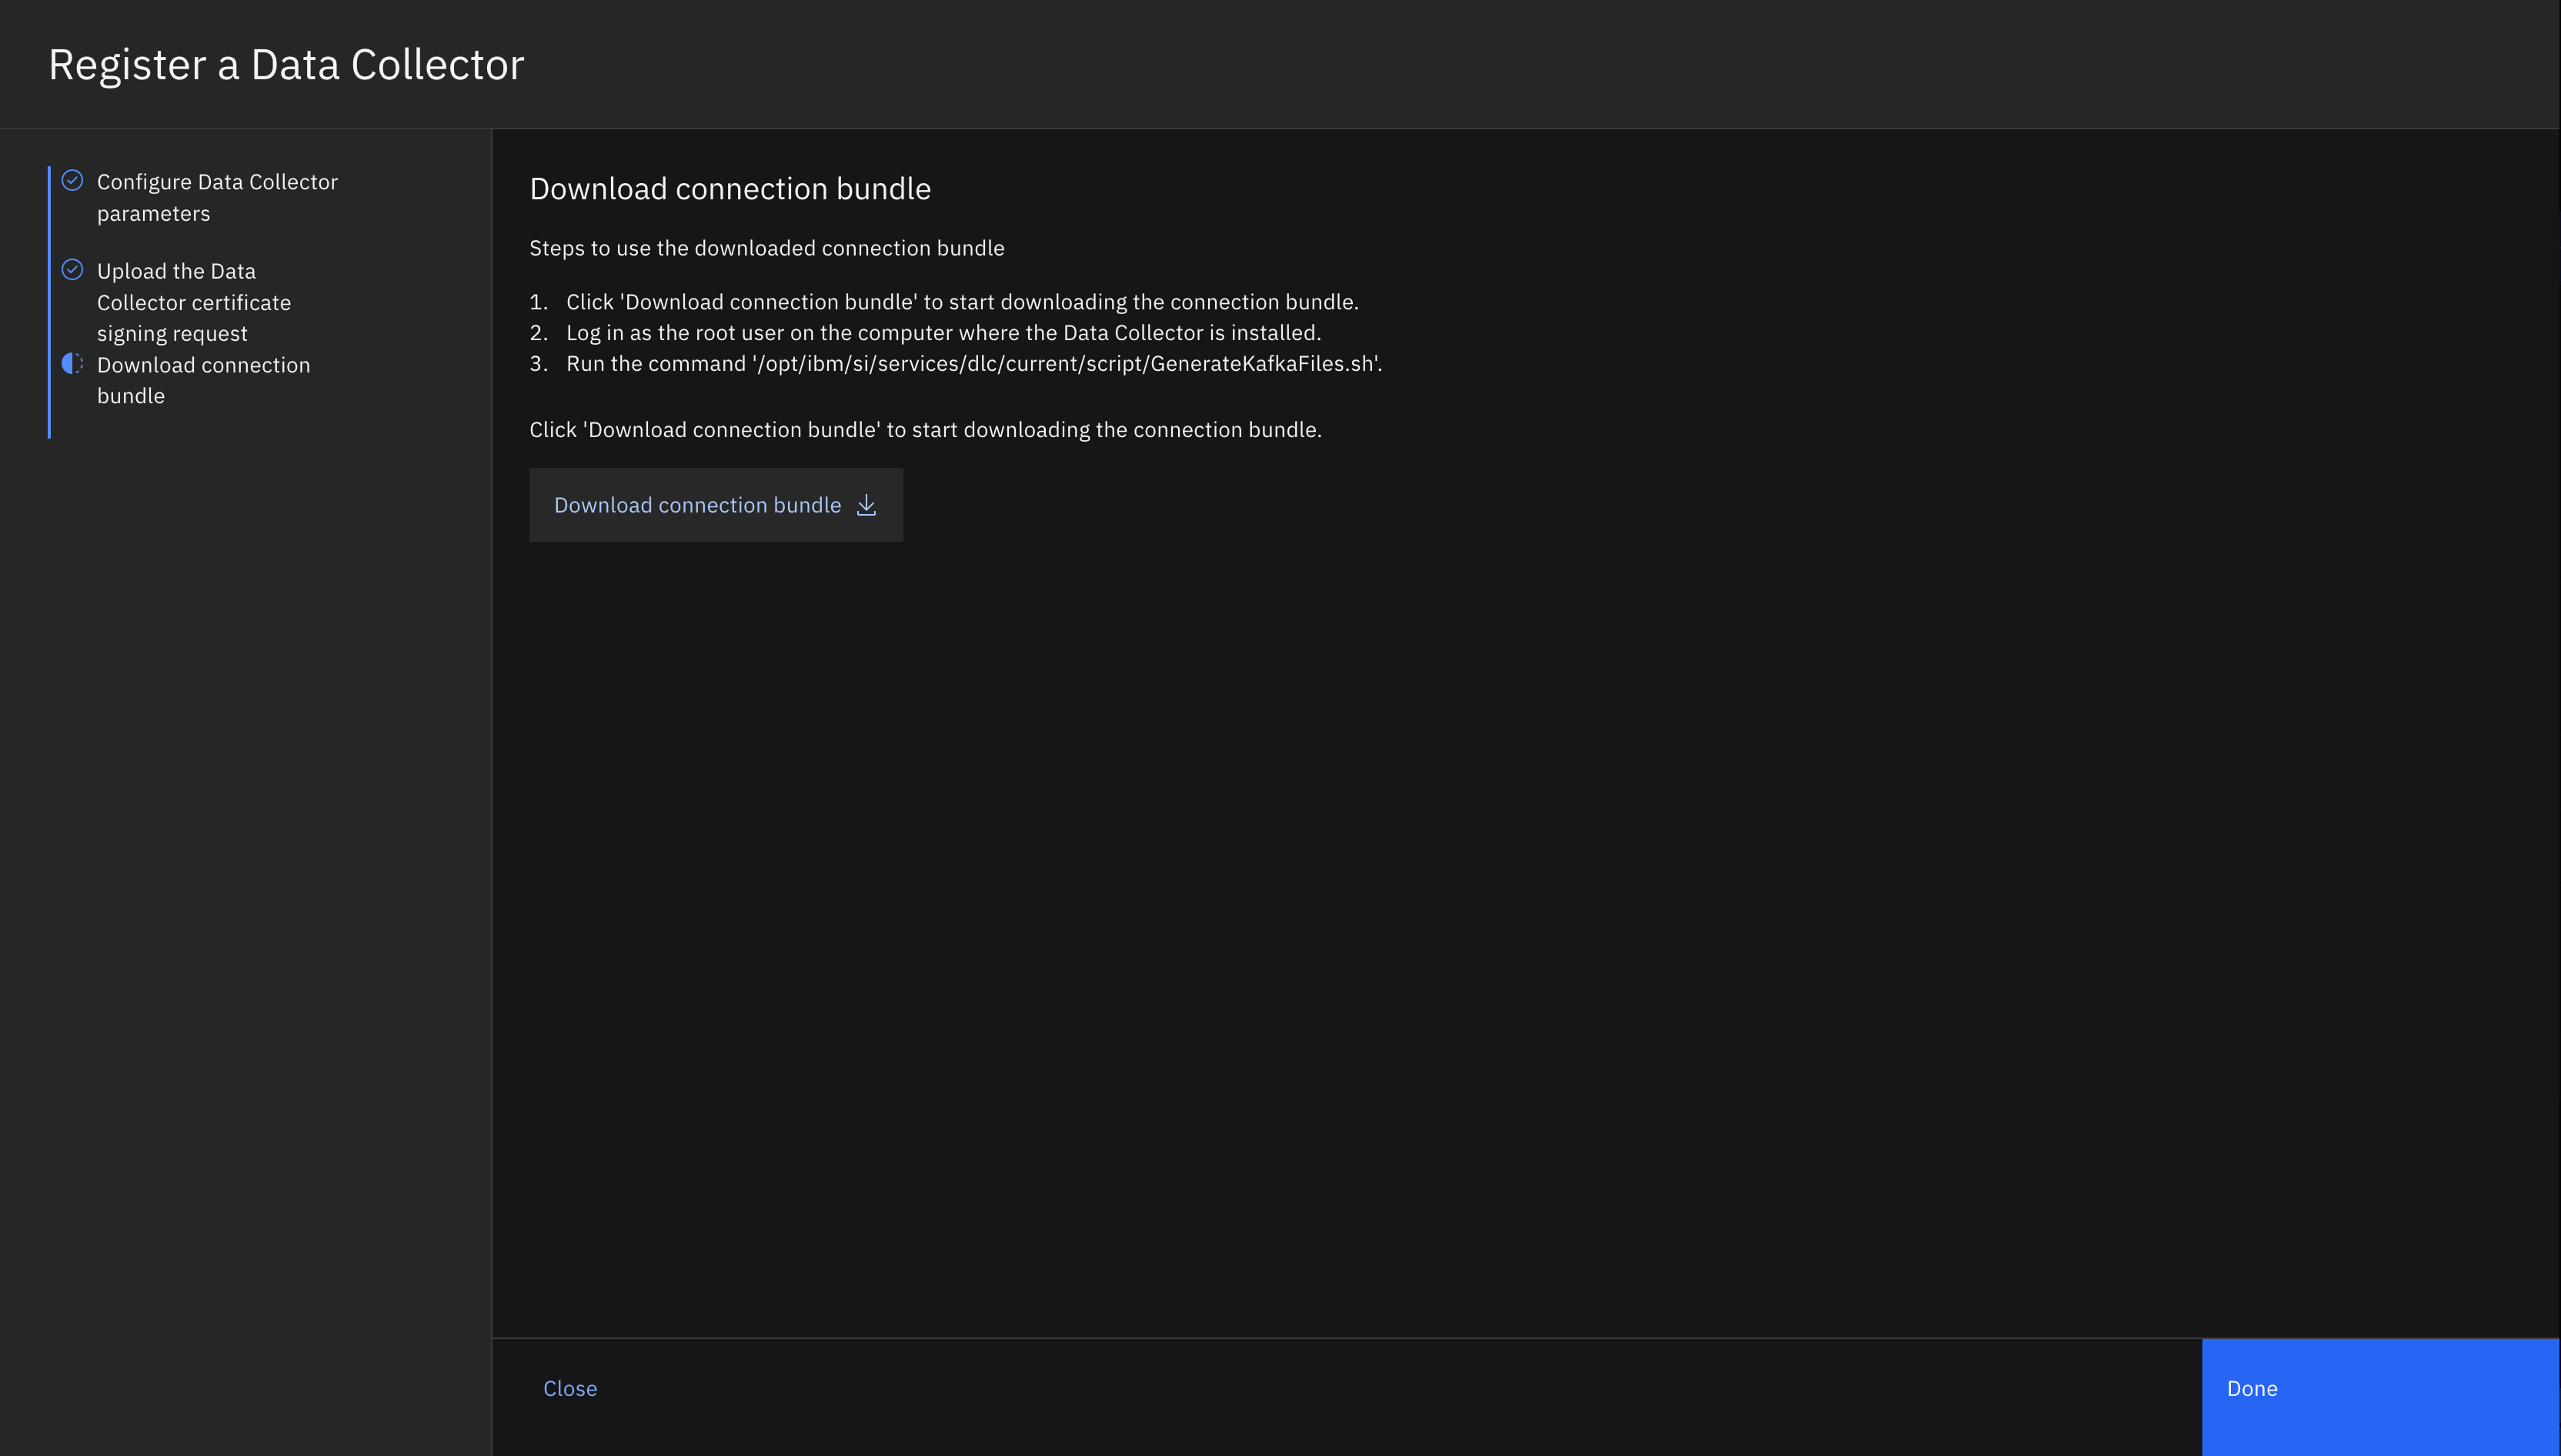
Task: Click the word 'bundle' in sidebar current step
Action: pos(131,396)
